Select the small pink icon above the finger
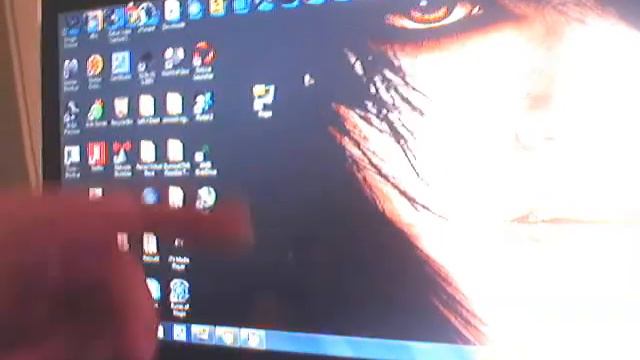This screenshot has height=360, width=640. [96, 193]
